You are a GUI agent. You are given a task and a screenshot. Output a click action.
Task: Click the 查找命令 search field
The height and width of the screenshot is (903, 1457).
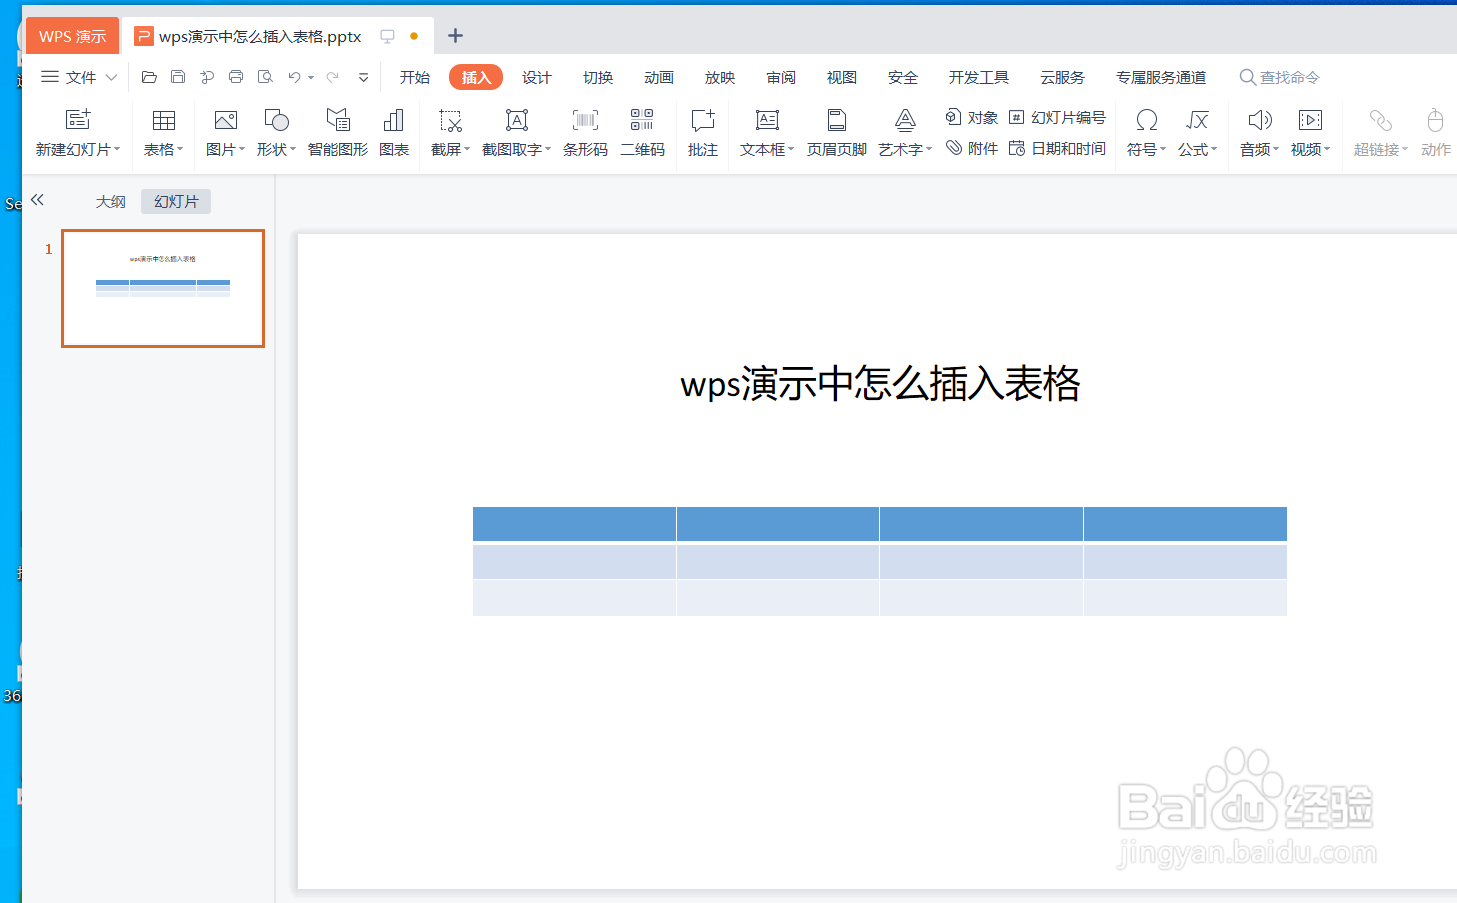[x=1280, y=77]
